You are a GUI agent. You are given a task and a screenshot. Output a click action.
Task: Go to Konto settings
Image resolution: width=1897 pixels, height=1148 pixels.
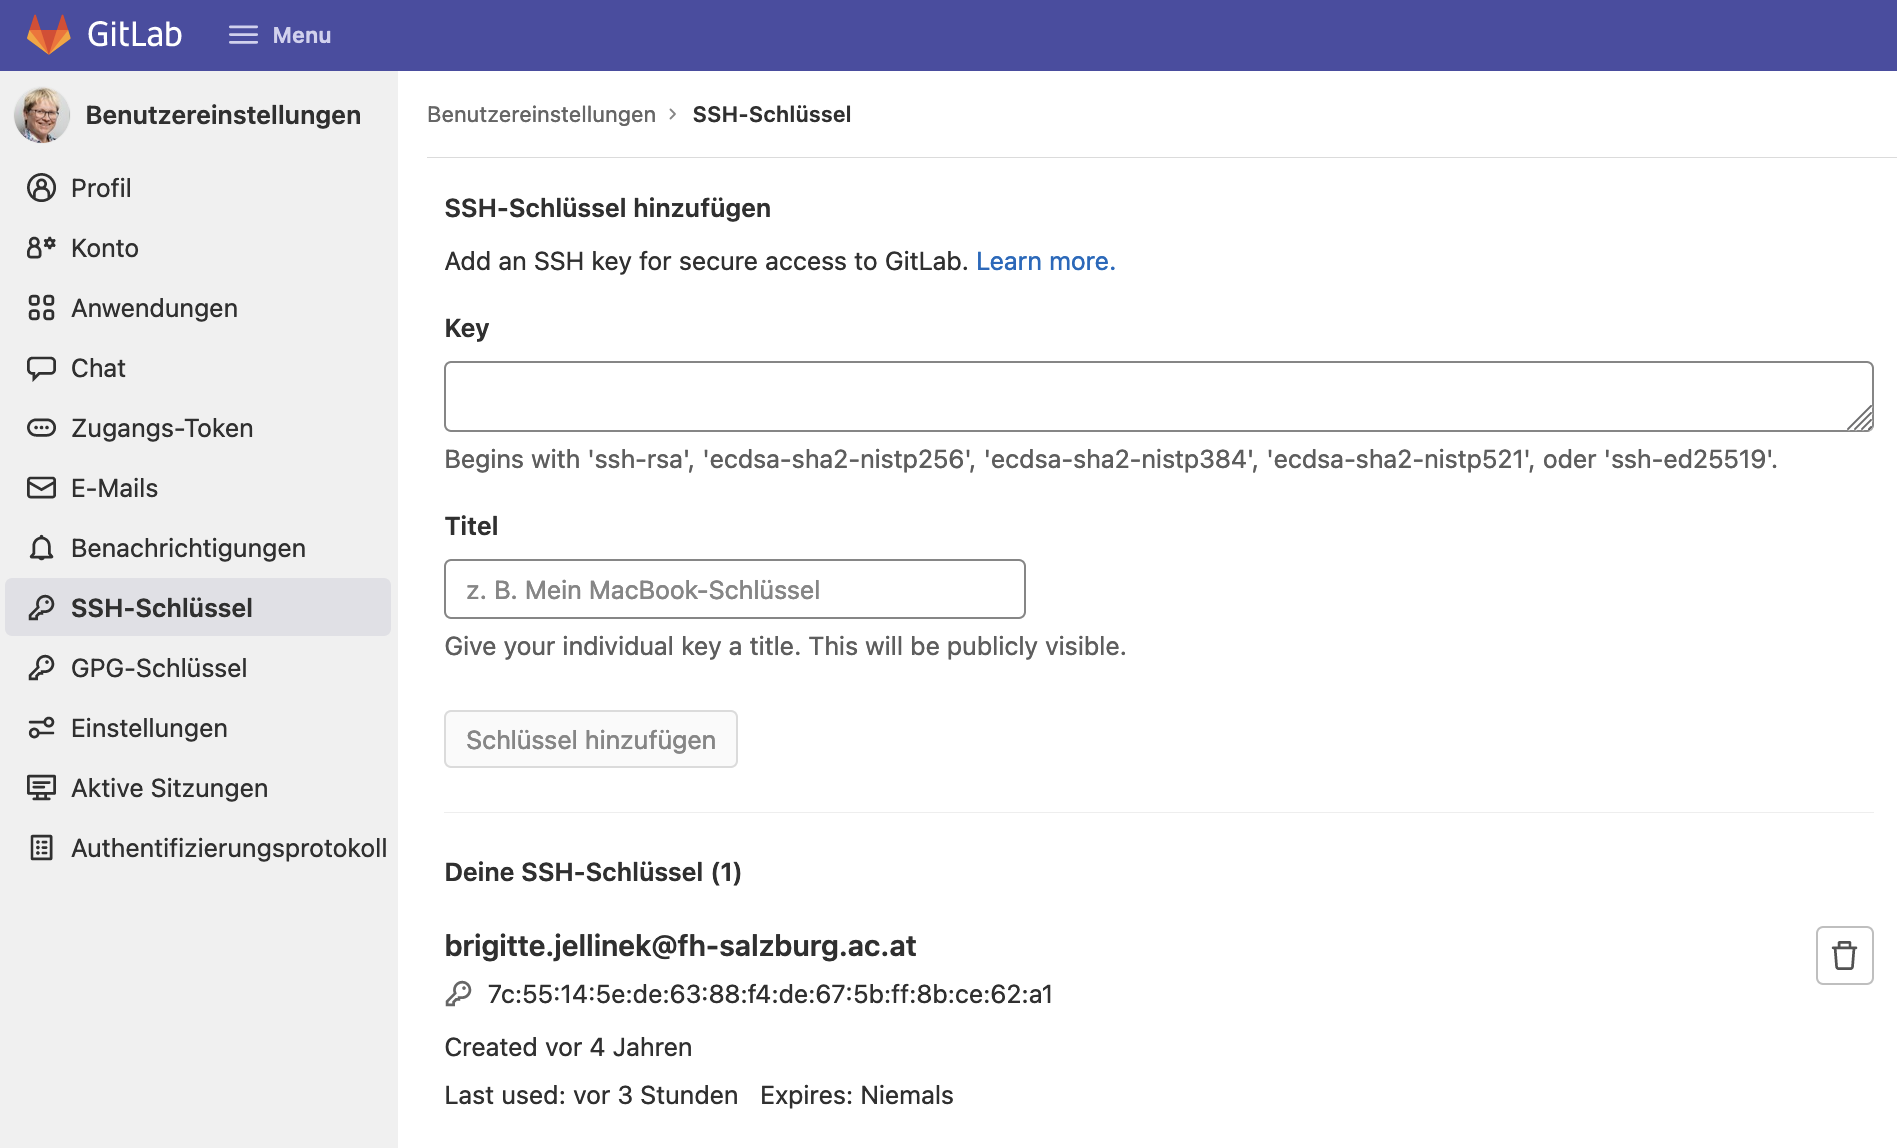click(198, 248)
